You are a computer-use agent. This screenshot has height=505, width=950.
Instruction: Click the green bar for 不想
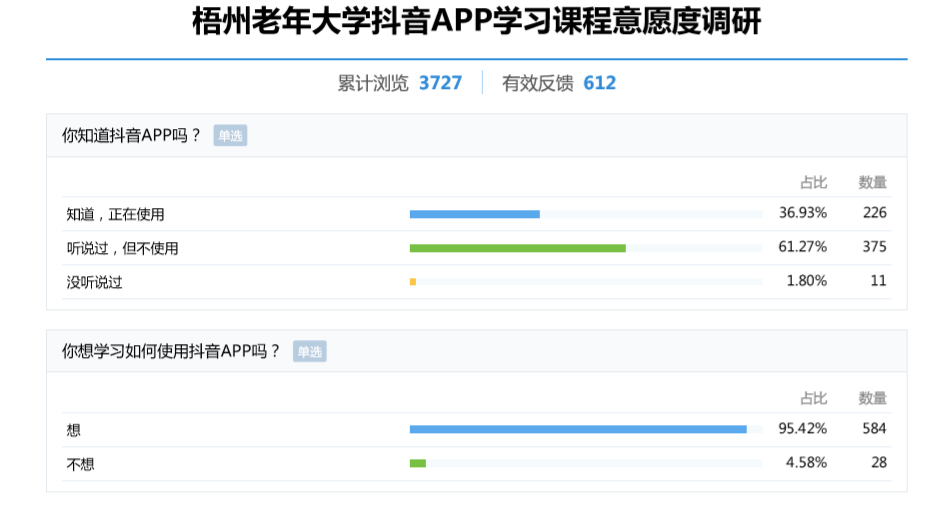pos(417,463)
